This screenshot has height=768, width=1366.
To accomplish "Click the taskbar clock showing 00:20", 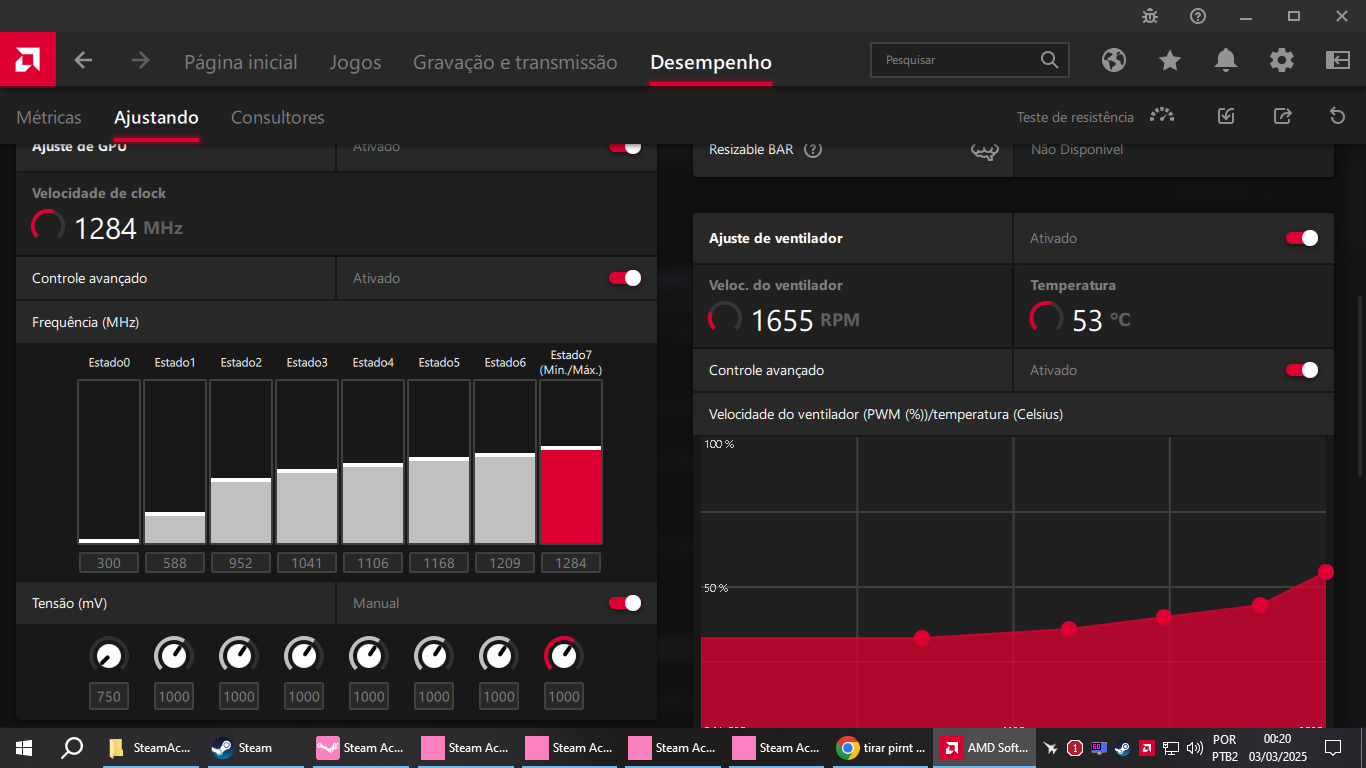I will click(x=1278, y=748).
